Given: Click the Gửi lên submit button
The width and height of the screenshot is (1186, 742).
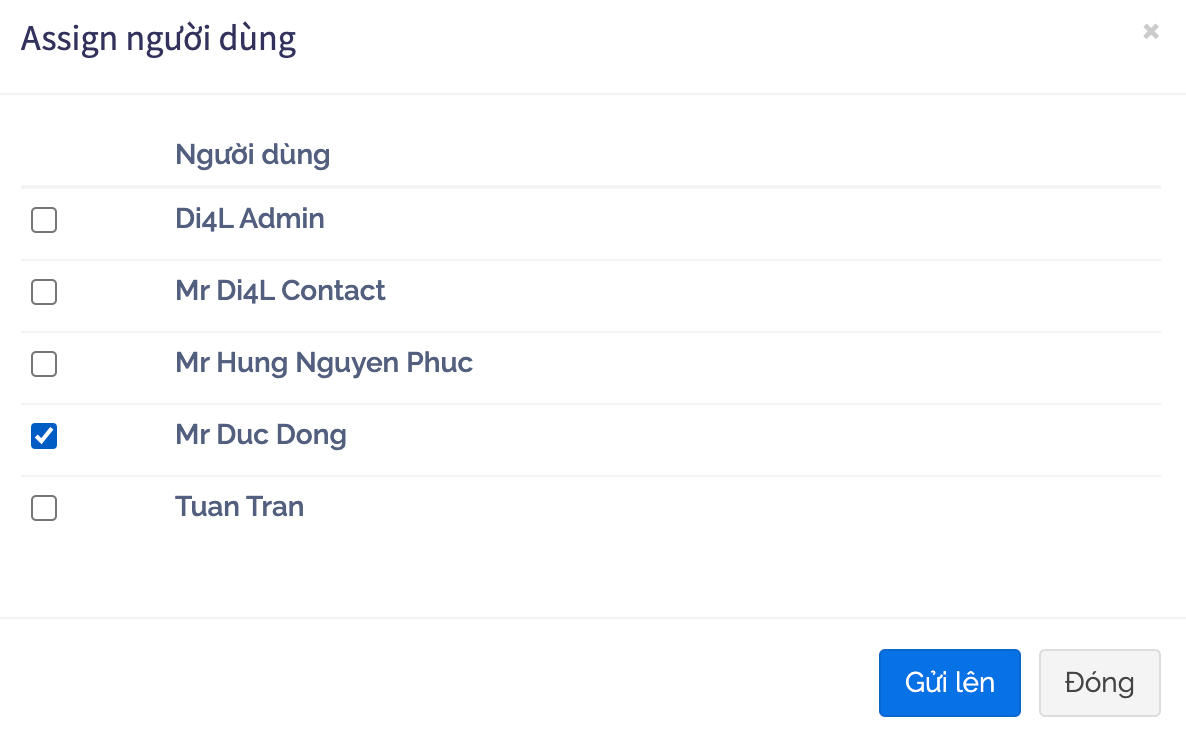Looking at the screenshot, I should point(949,683).
